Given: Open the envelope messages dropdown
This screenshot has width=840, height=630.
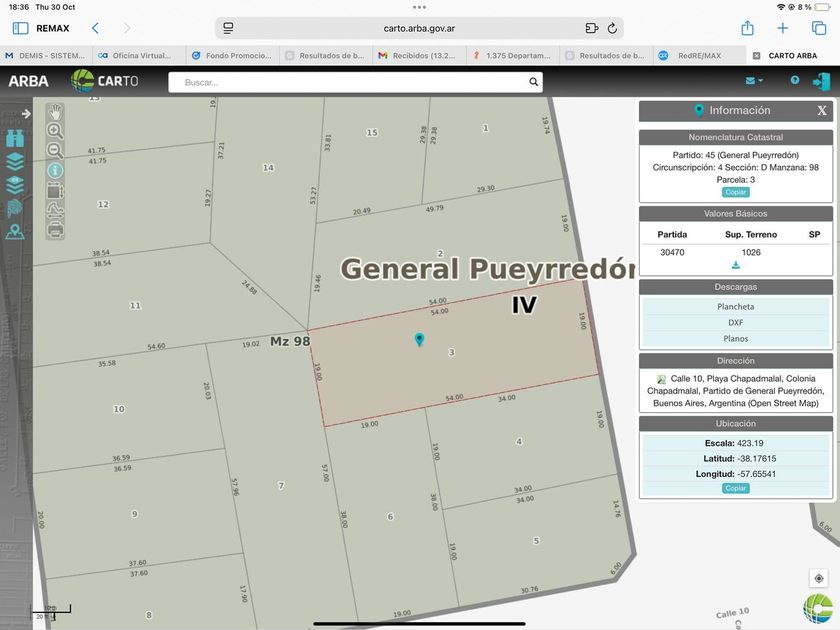Looking at the screenshot, I should click(x=754, y=81).
